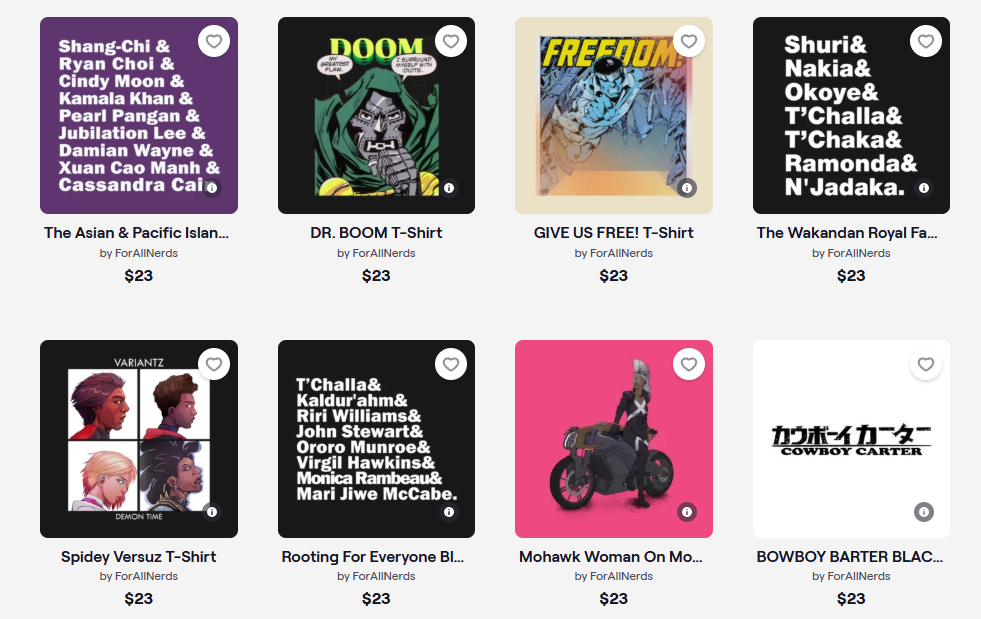Heart the Rooting For Everyone Black shirt

[x=451, y=364]
